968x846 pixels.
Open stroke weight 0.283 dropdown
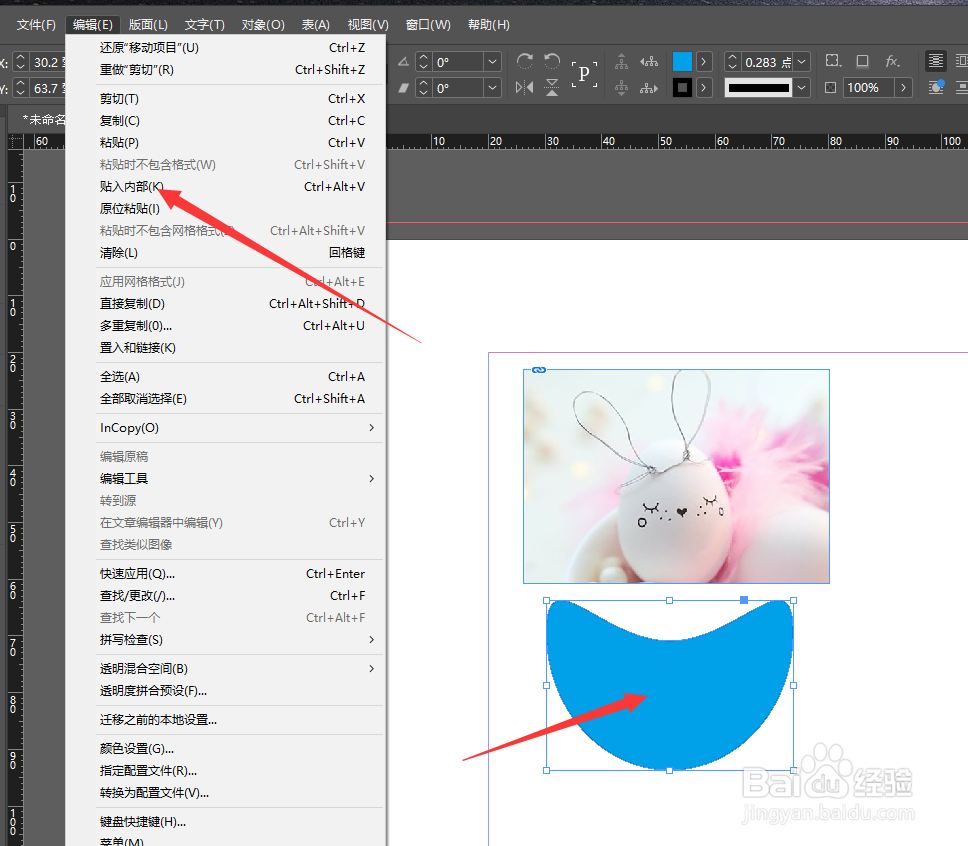pyautogui.click(x=801, y=62)
